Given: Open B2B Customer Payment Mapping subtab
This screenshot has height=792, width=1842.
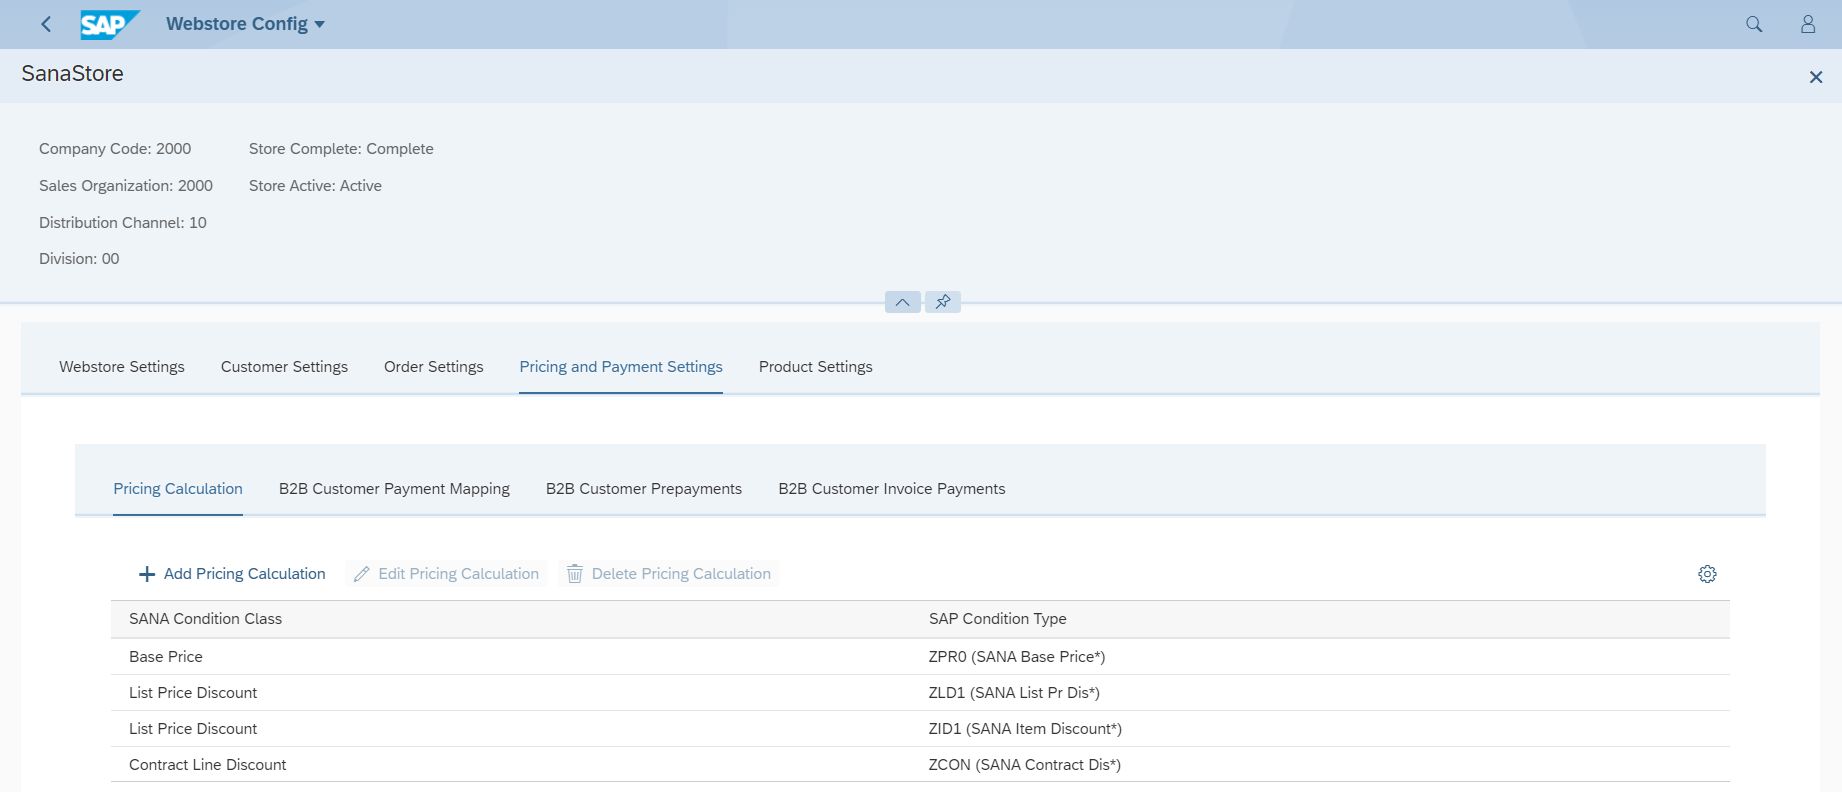Looking at the screenshot, I should (x=394, y=489).
